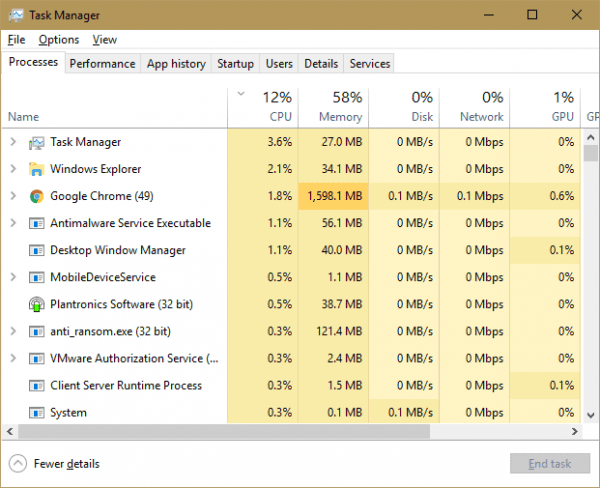Expand the anti_ransom.exe process group
Screen dimensions: 600x488
pyautogui.click(x=13, y=331)
